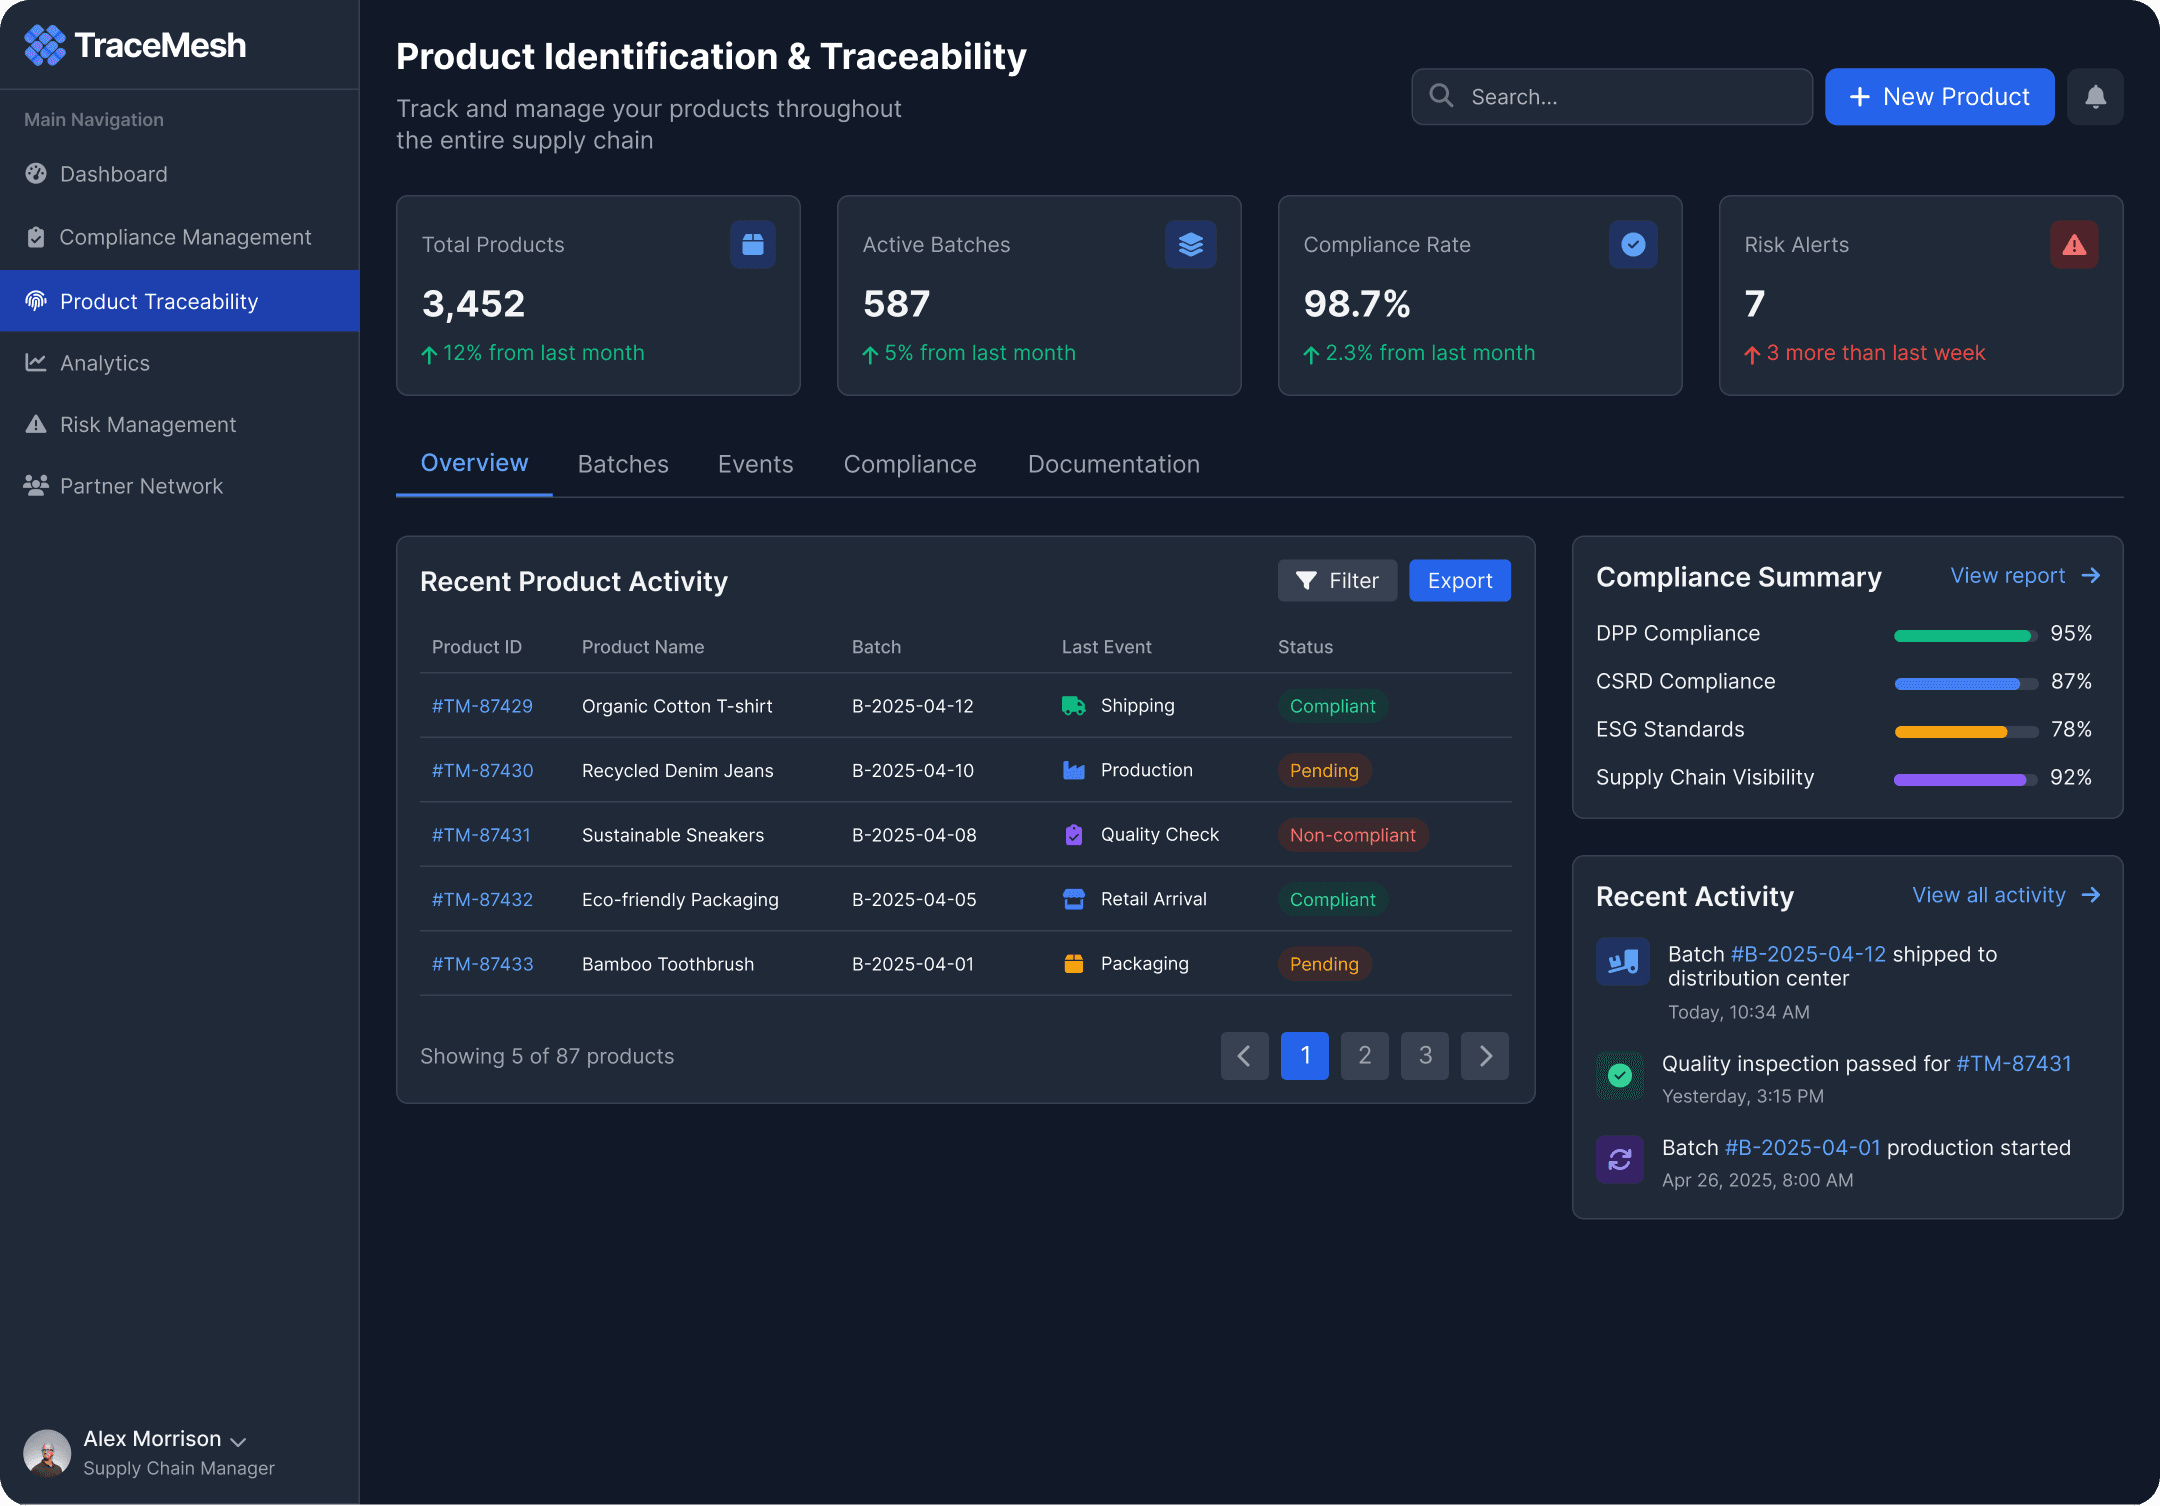Export the recent product activity

click(1459, 581)
